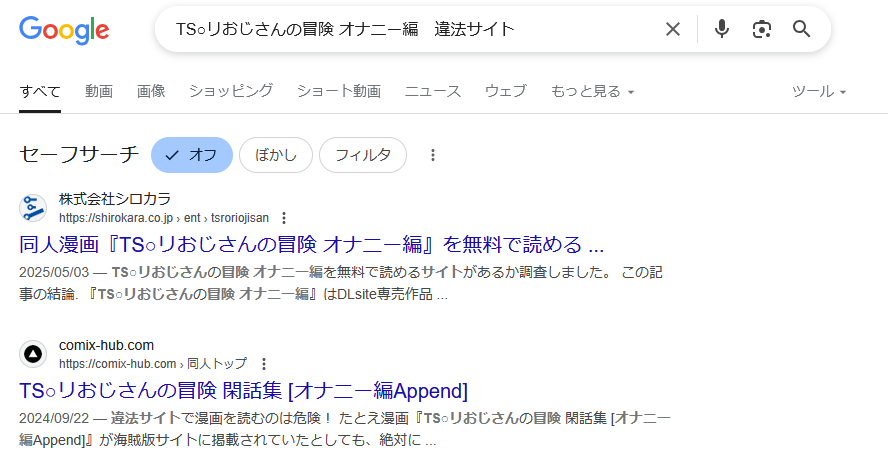The image size is (888, 471).
Task: Open the Google logo homepage
Action: point(64,30)
